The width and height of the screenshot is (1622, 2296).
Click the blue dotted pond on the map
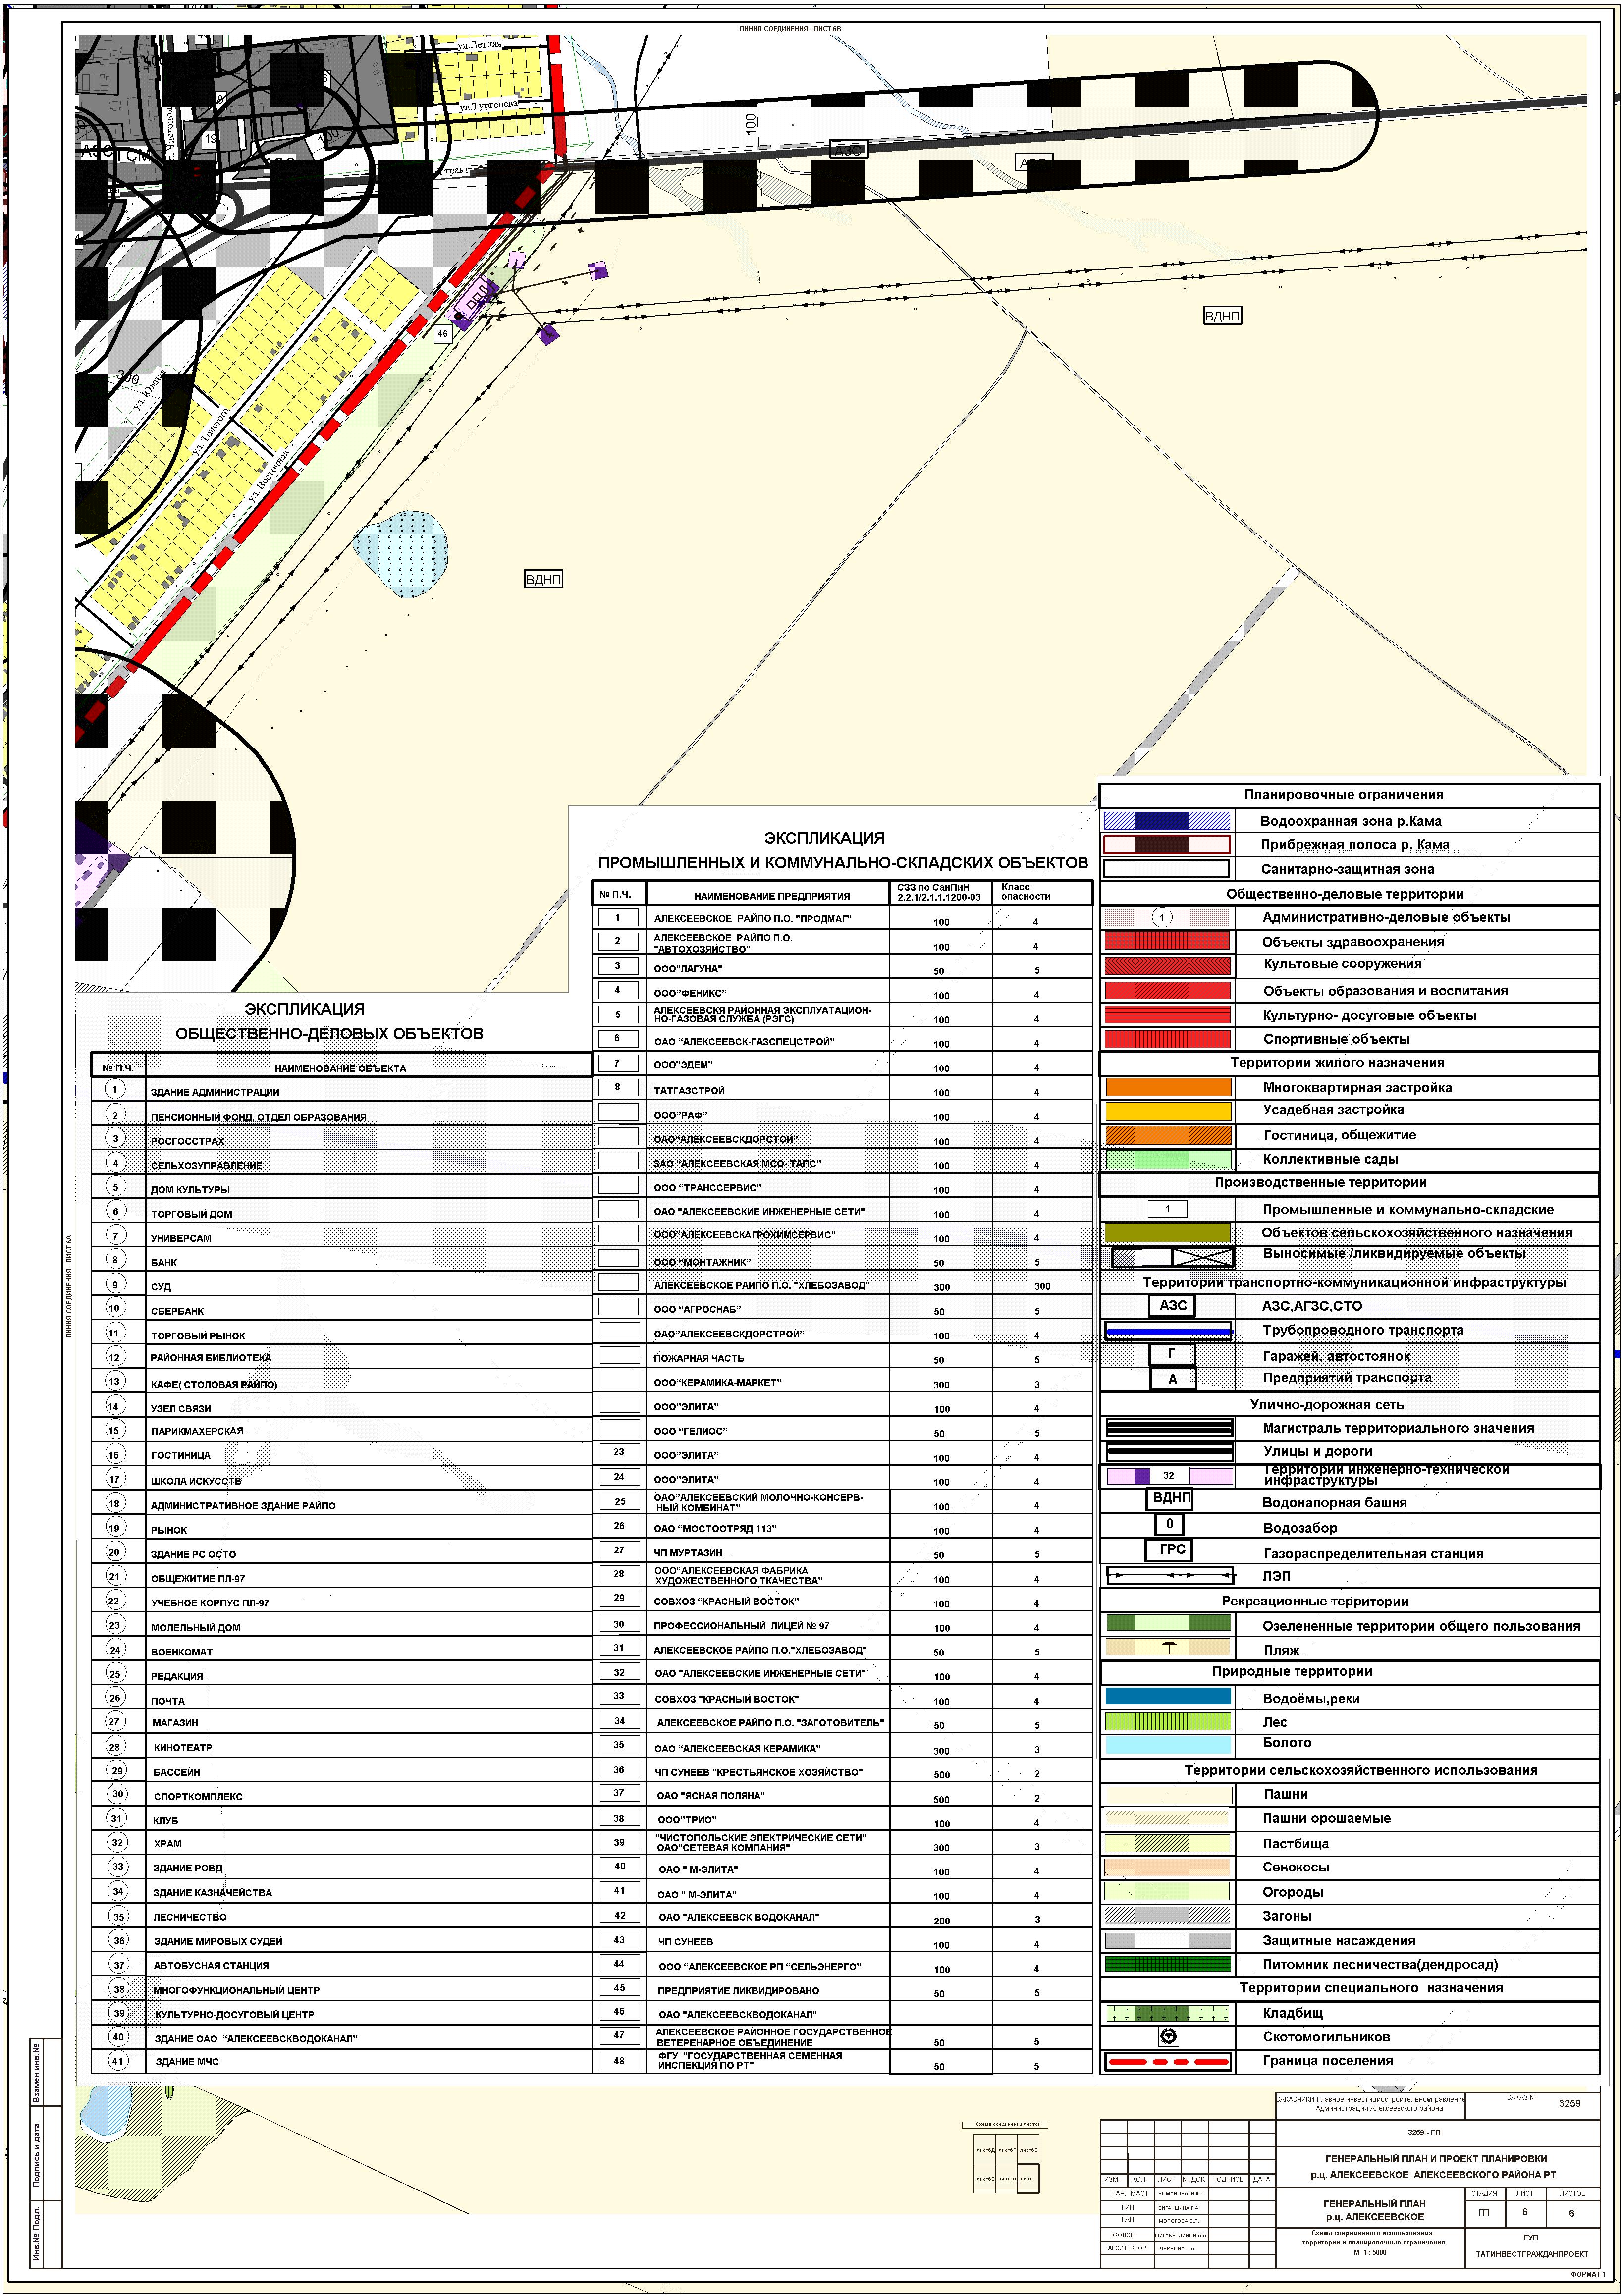tap(400, 554)
